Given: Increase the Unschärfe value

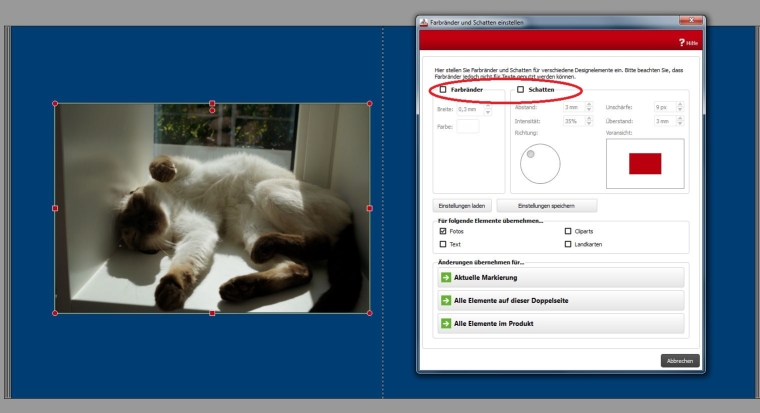Looking at the screenshot, I should 680,104.
